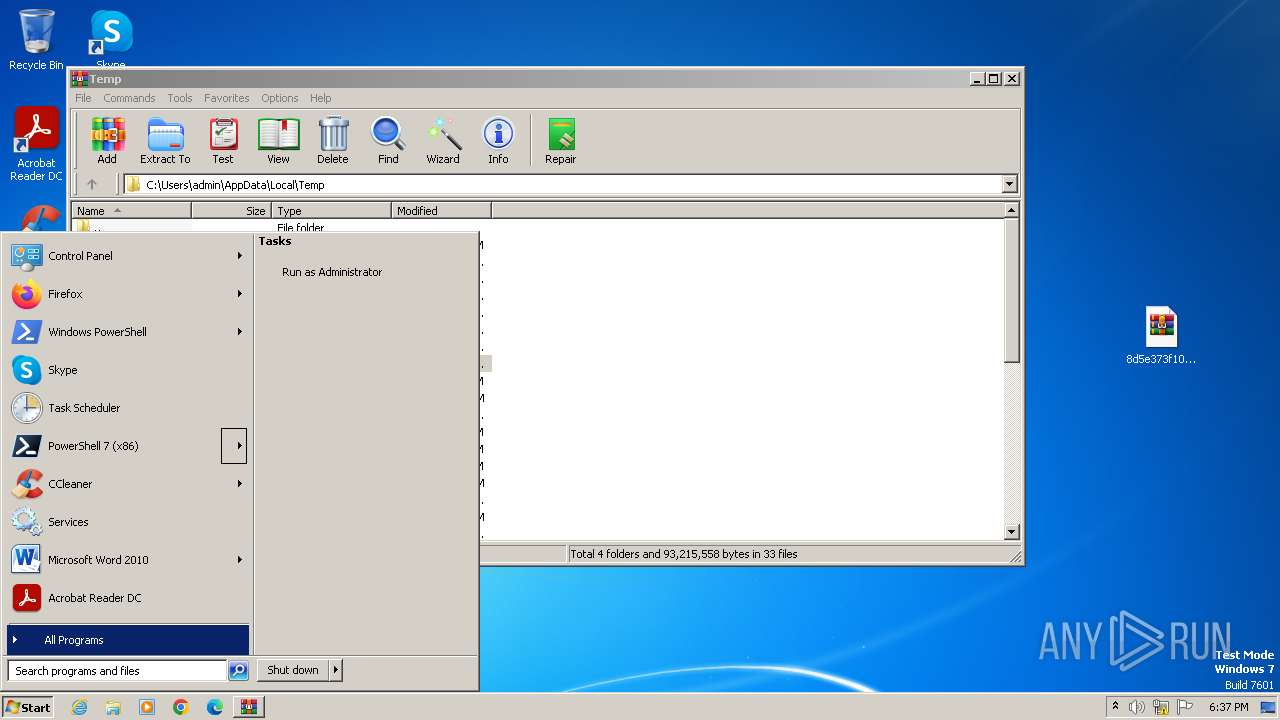Expand CCleaner jump list arrow
This screenshot has height=720, width=1280.
pyautogui.click(x=239, y=484)
